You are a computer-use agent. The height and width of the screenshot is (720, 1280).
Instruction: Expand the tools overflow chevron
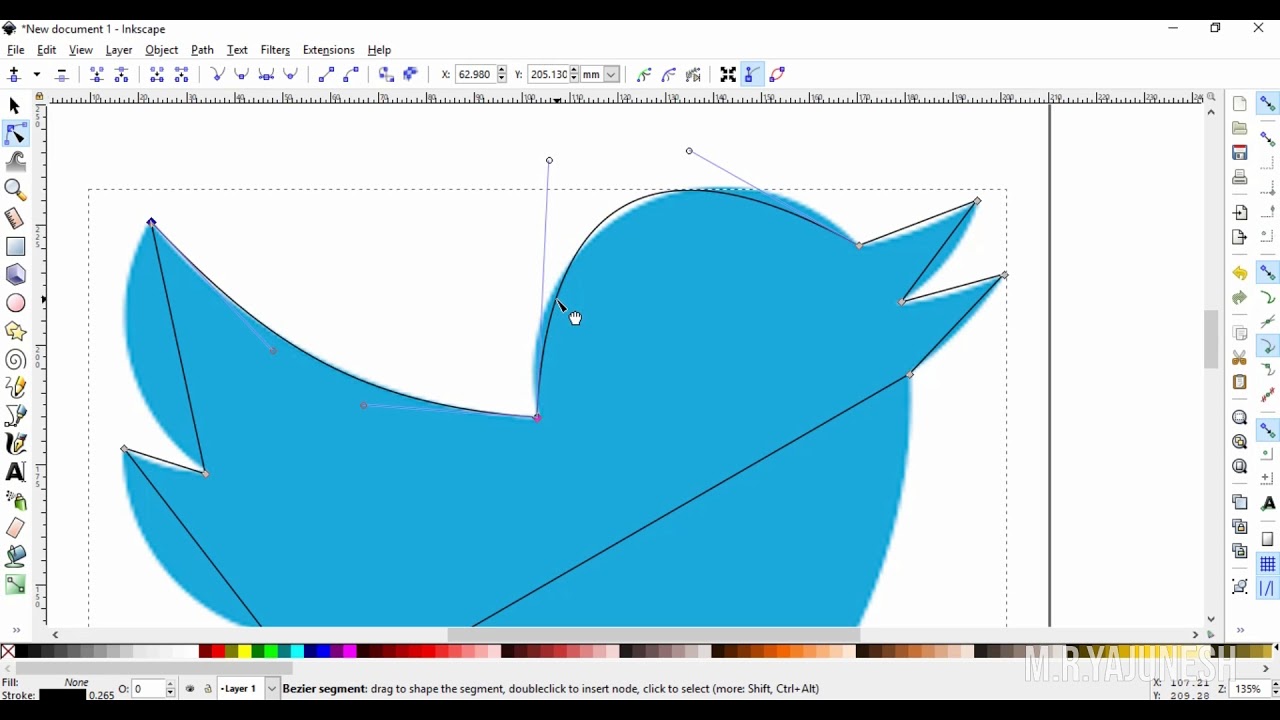(x=15, y=631)
